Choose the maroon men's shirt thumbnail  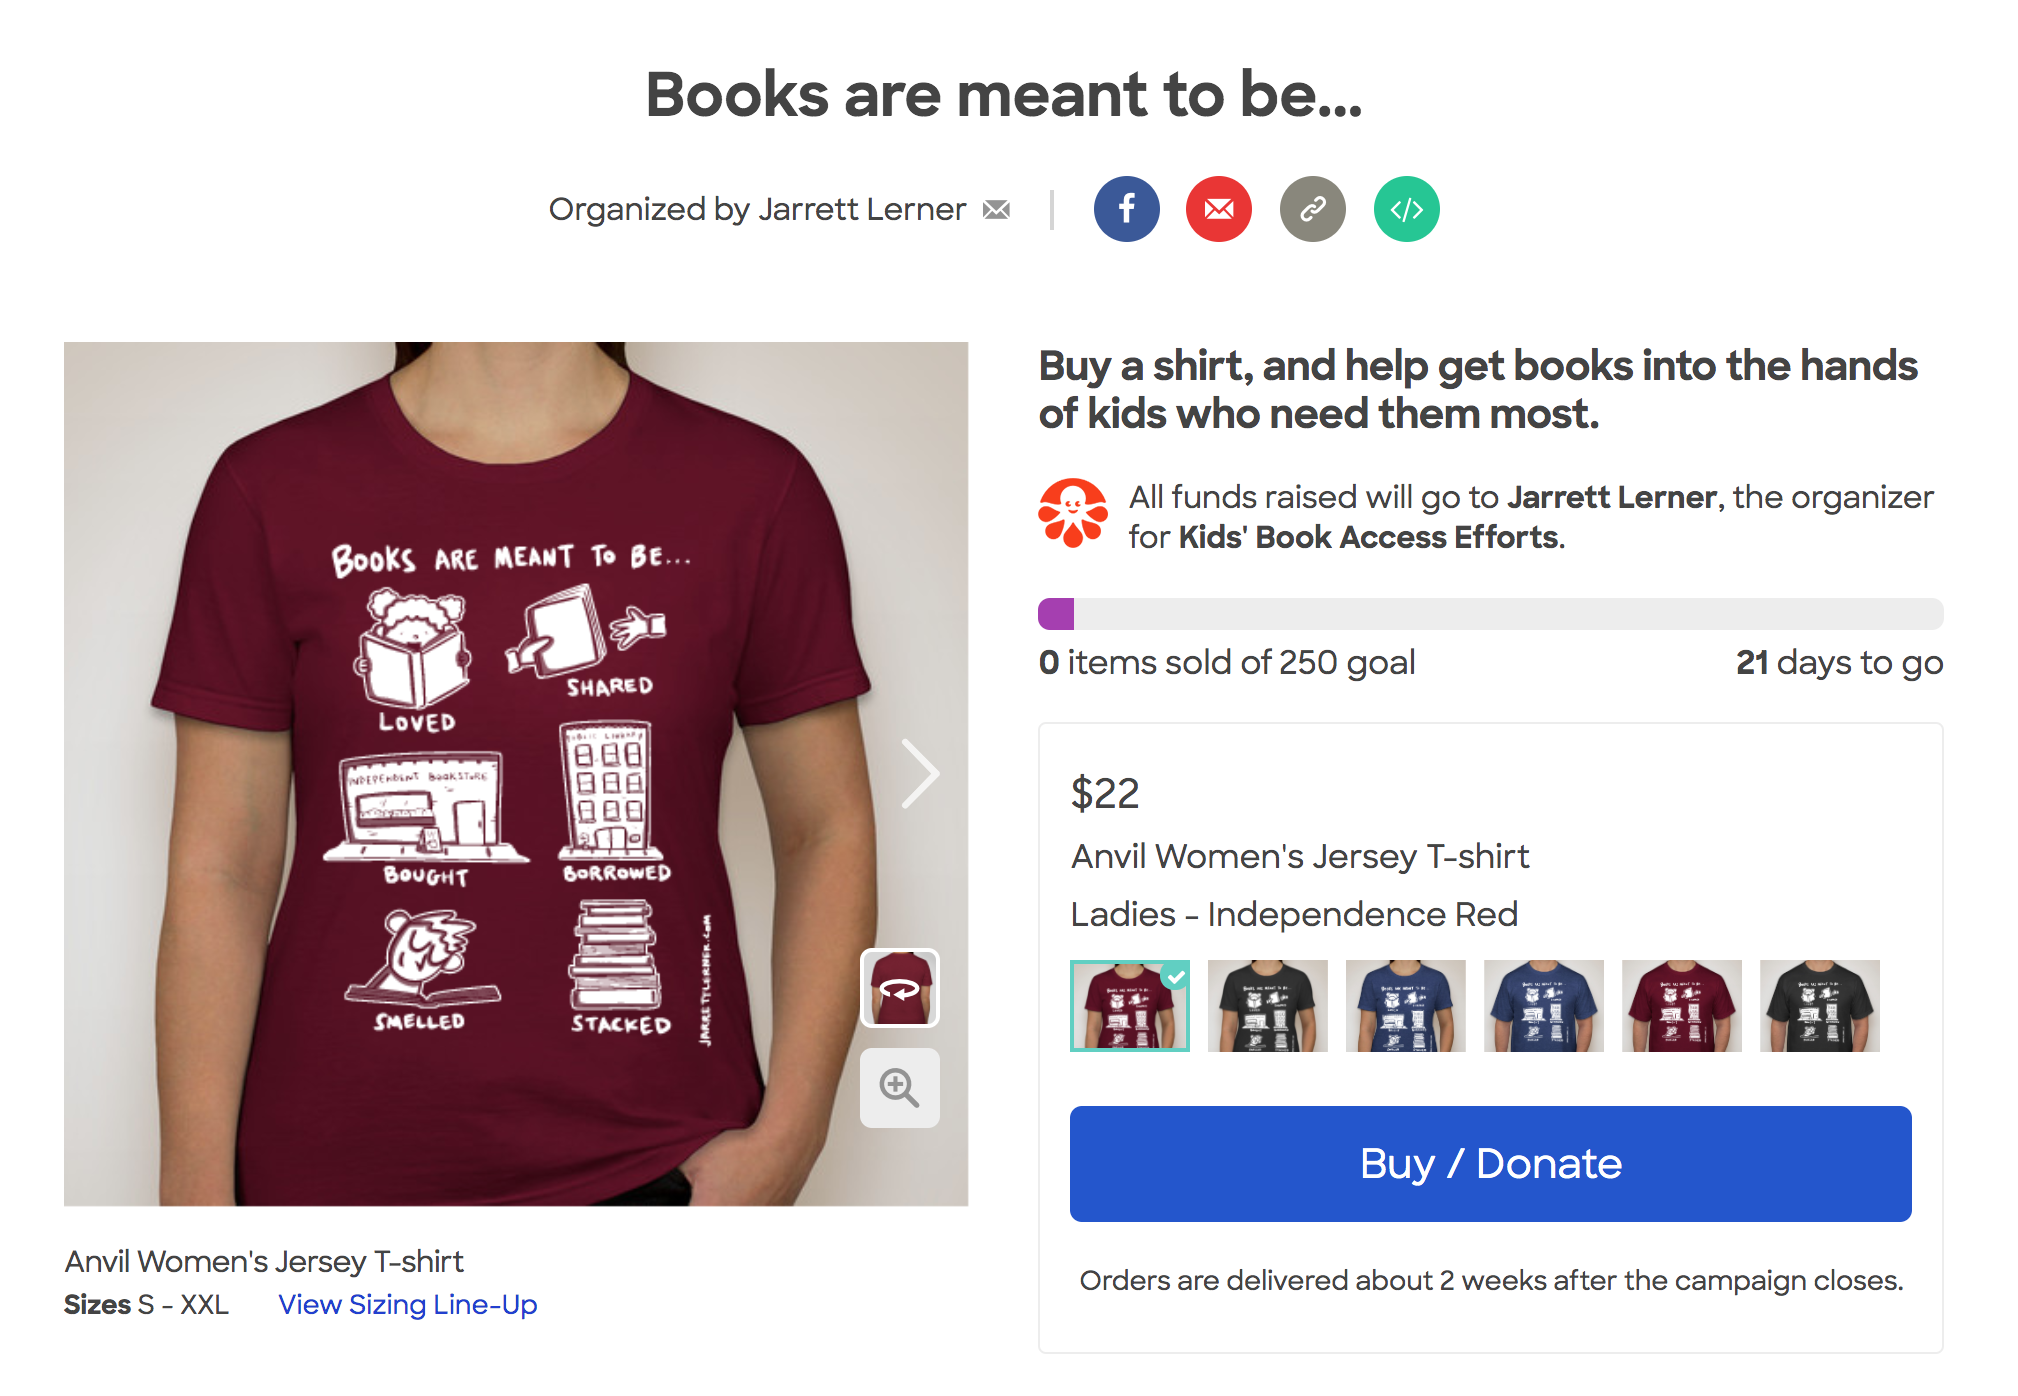pos(1681,1006)
